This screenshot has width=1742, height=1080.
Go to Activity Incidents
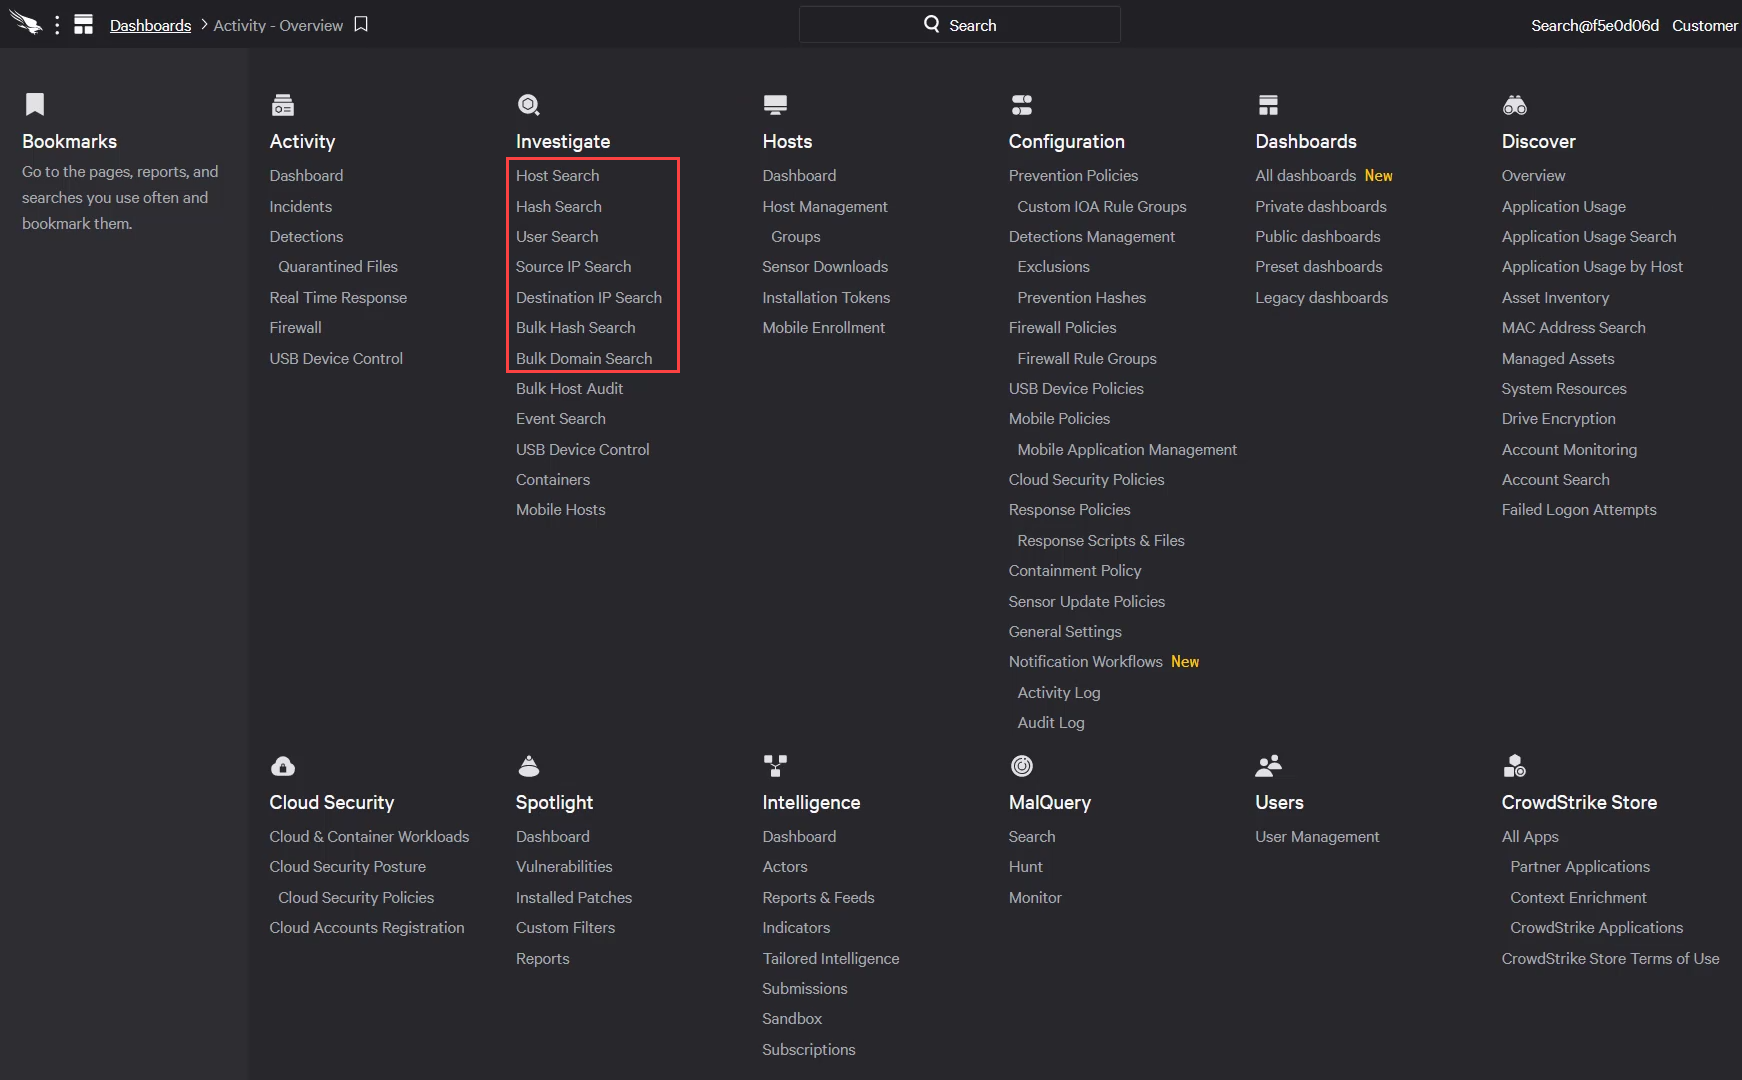click(301, 206)
